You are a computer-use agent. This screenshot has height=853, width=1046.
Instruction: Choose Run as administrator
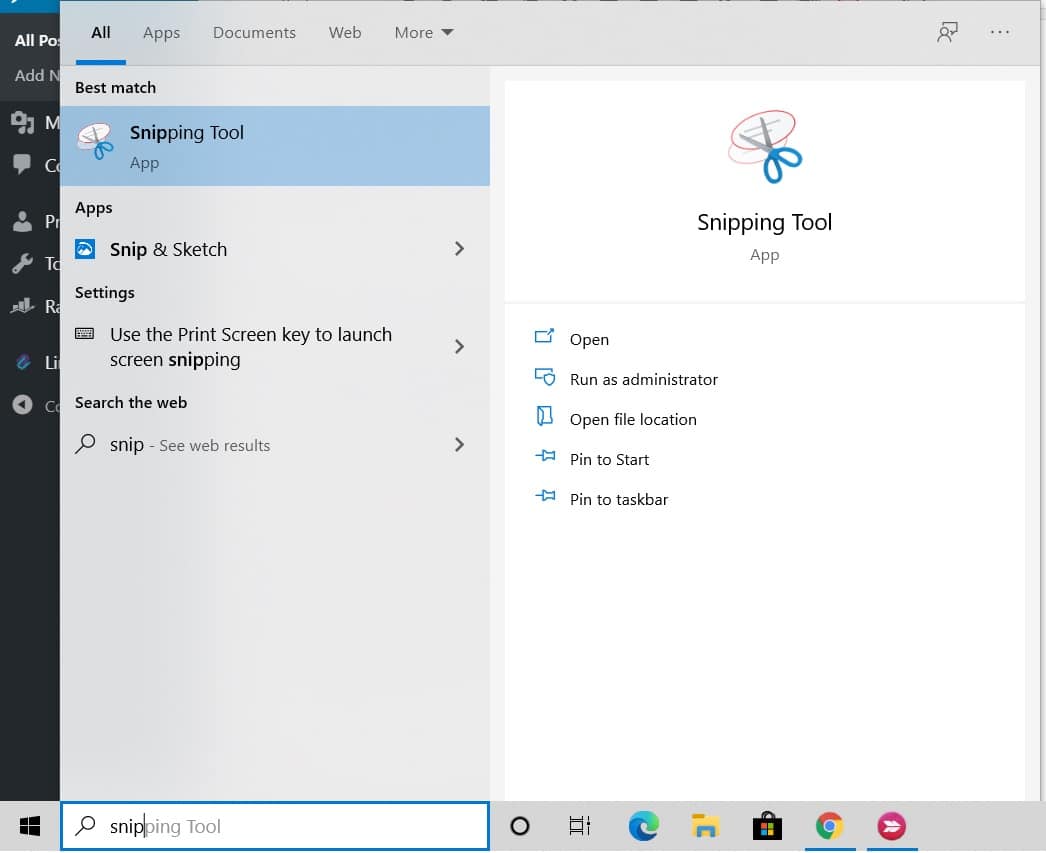644,379
